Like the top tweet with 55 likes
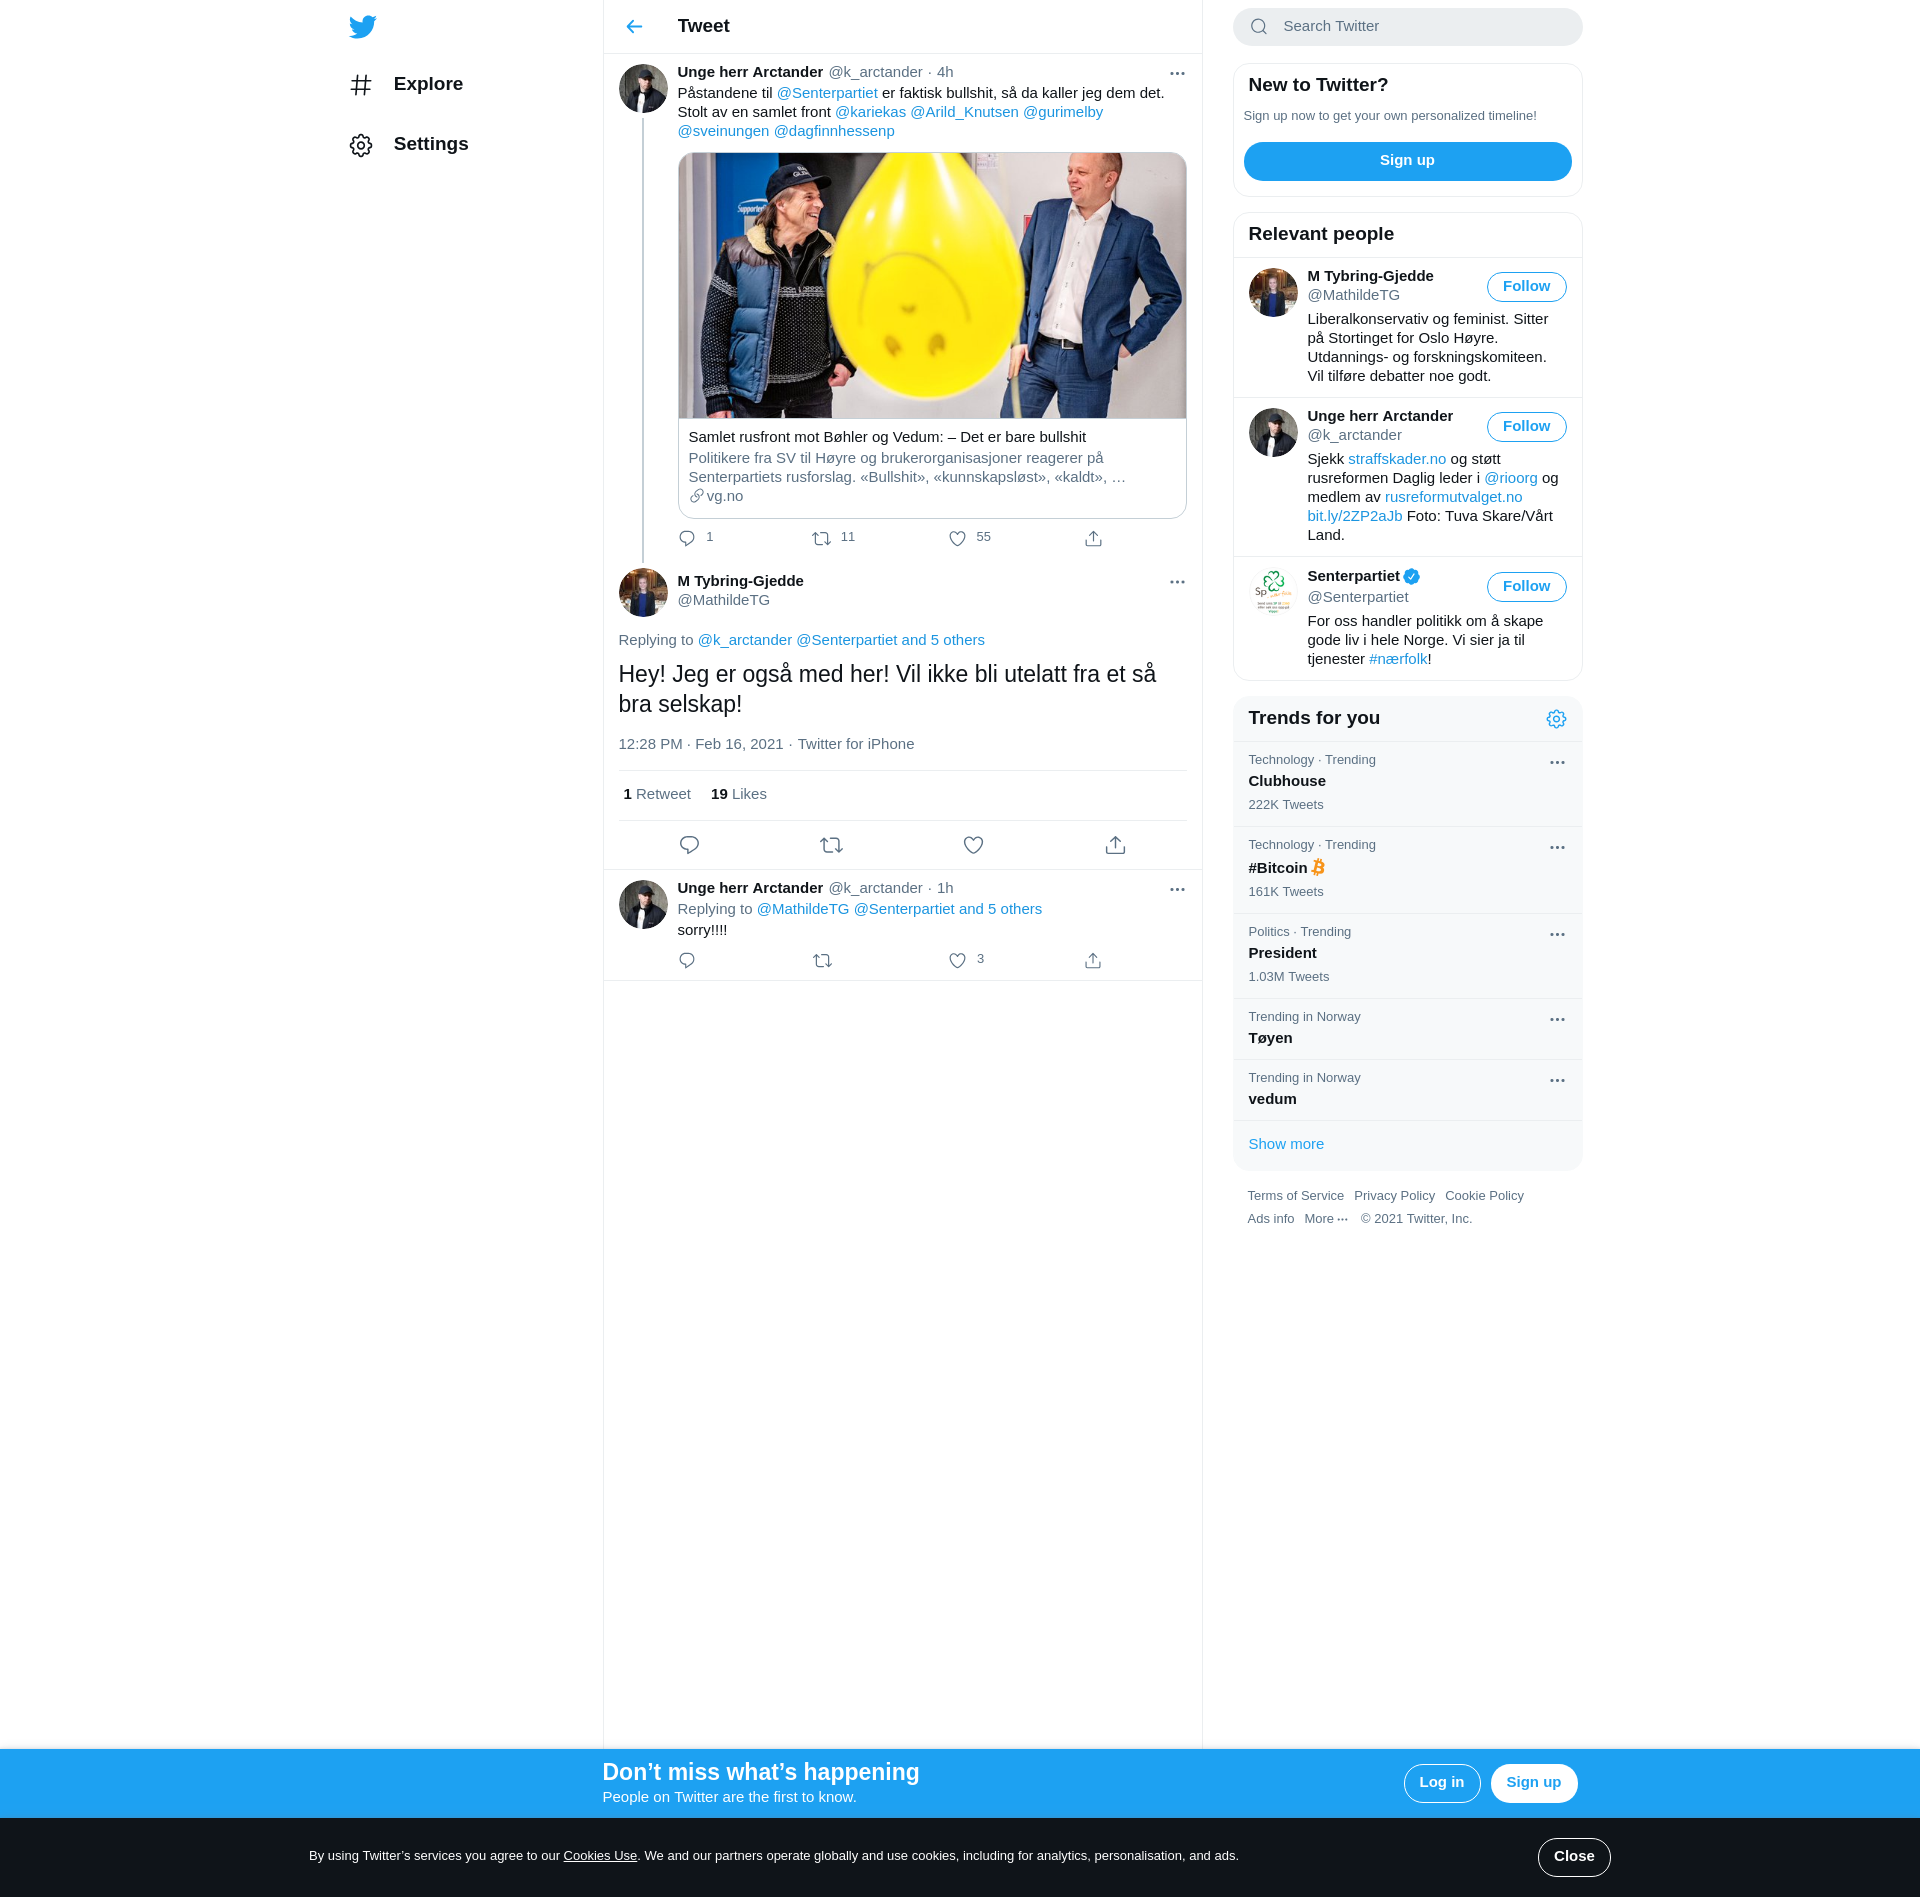Image resolution: width=1920 pixels, height=1897 pixels. [957, 538]
